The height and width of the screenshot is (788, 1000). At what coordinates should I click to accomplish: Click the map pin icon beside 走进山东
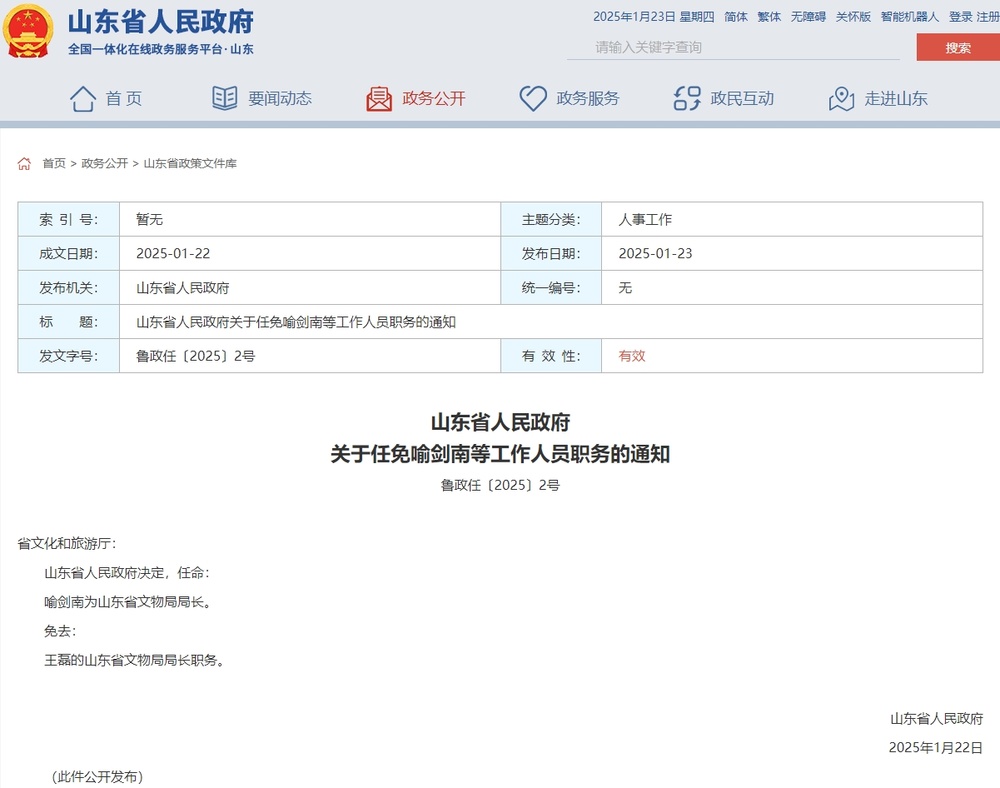(x=841, y=98)
